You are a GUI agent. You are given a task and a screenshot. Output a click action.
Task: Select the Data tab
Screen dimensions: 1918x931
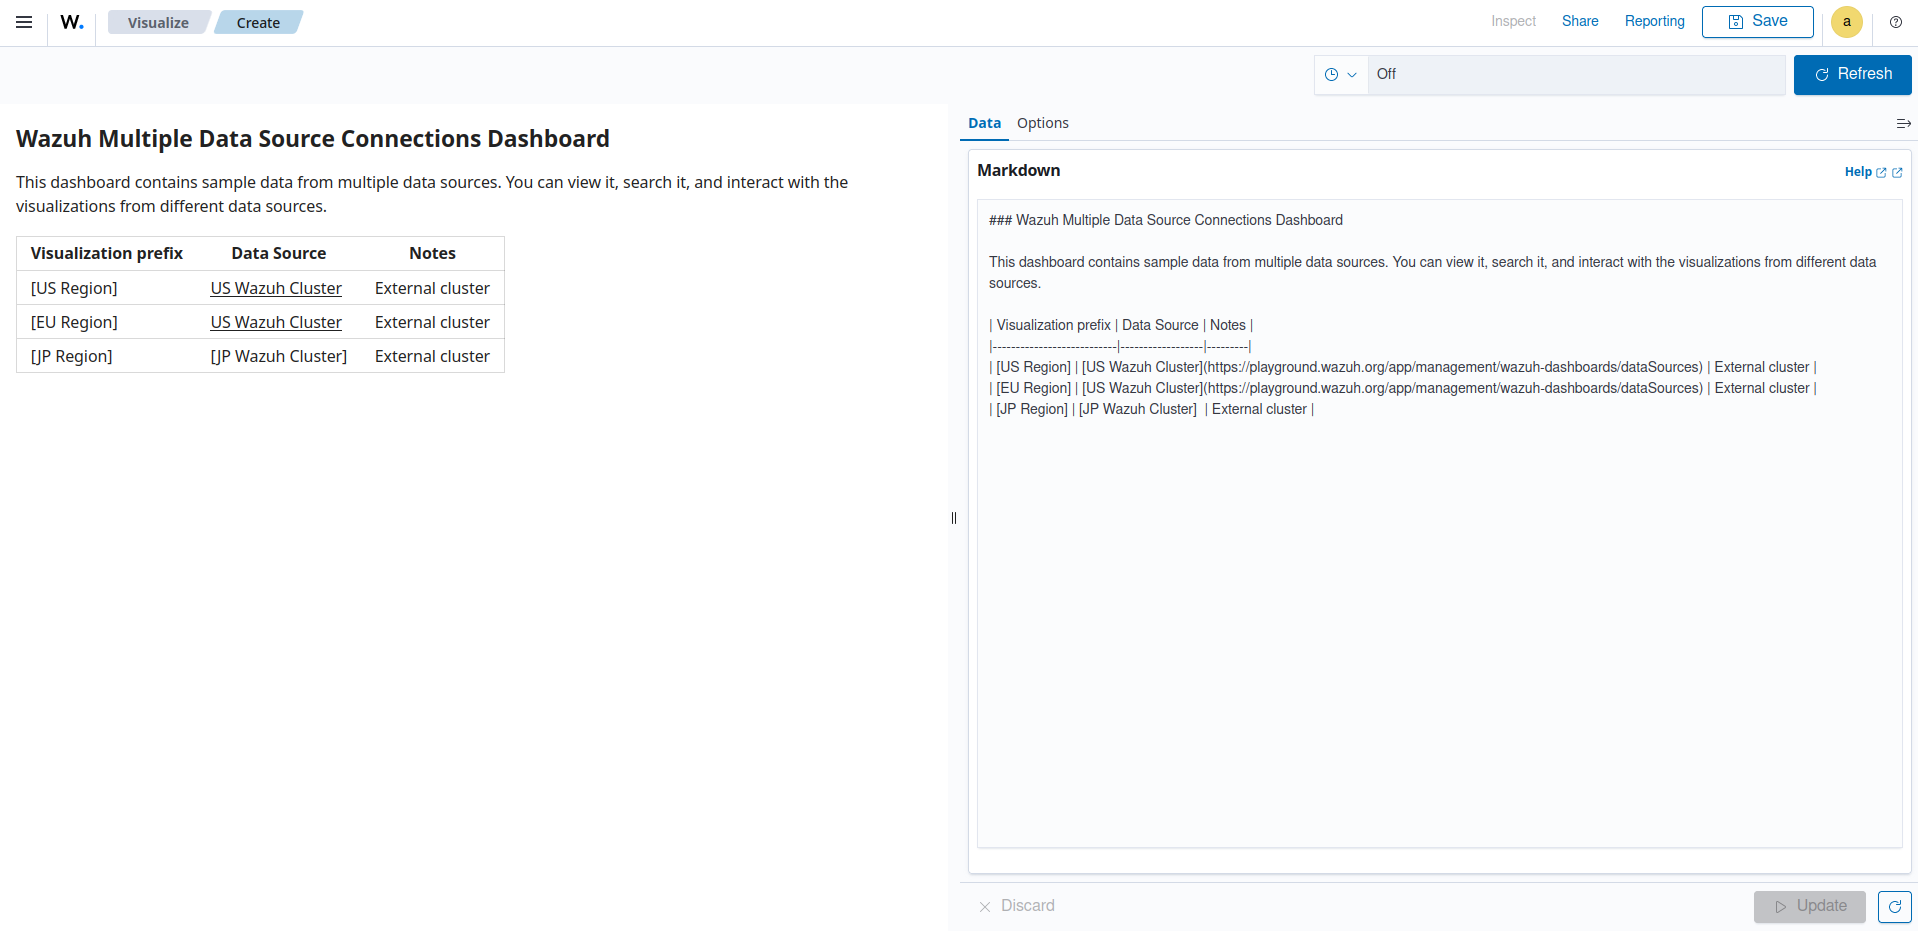[x=984, y=123]
